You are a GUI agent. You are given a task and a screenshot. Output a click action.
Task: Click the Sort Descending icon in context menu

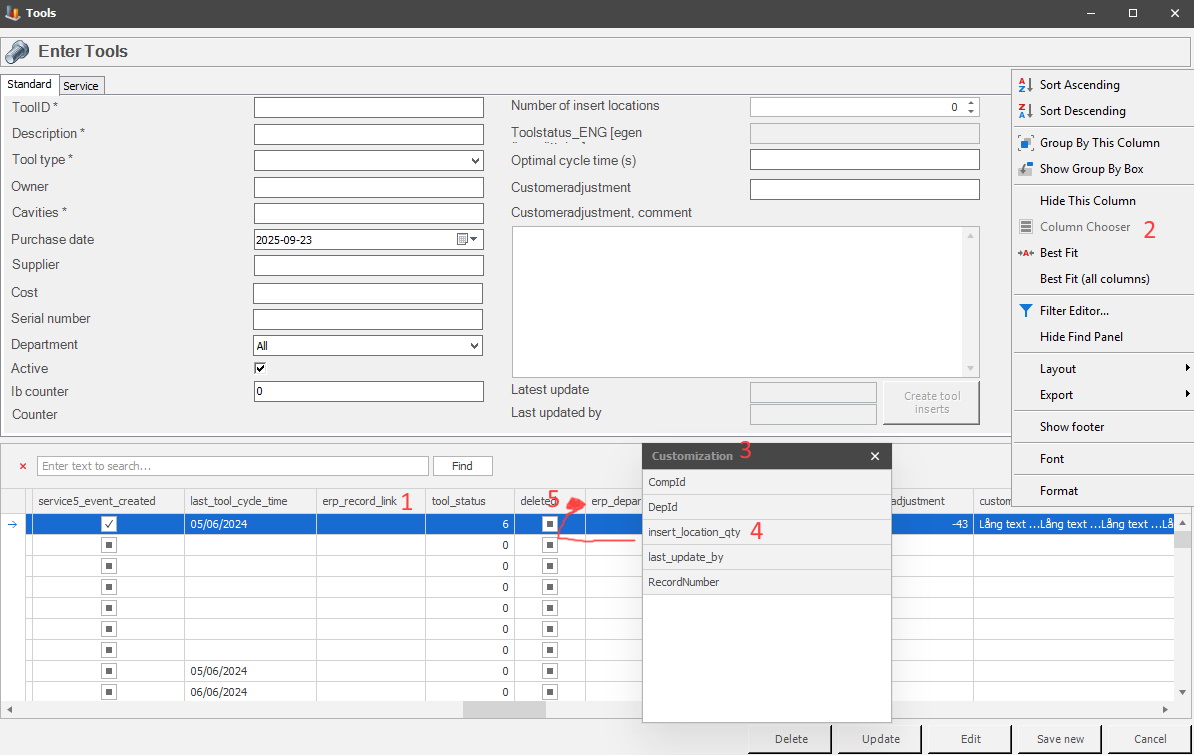[x=1025, y=111]
